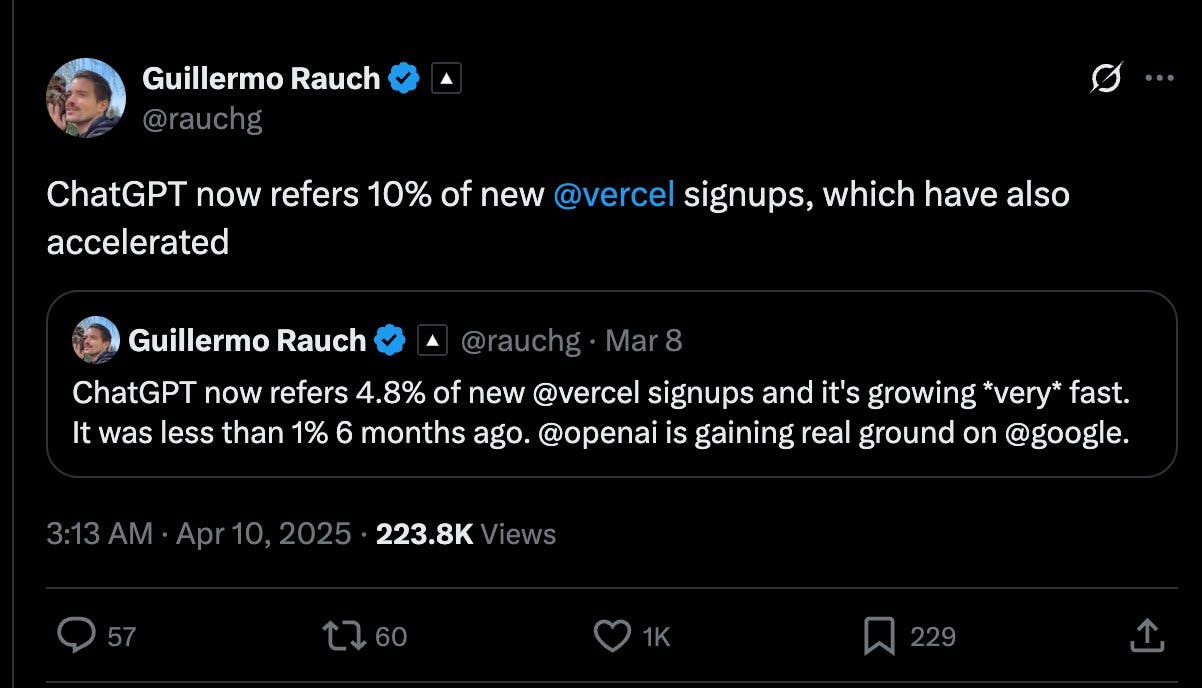Screen dimensions: 1202x688
Task: Click the @rauchg handle under author name
Action: click(202, 119)
